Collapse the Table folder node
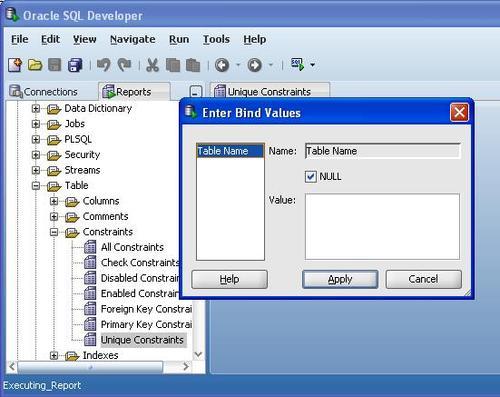500x397 pixels. coord(36,186)
